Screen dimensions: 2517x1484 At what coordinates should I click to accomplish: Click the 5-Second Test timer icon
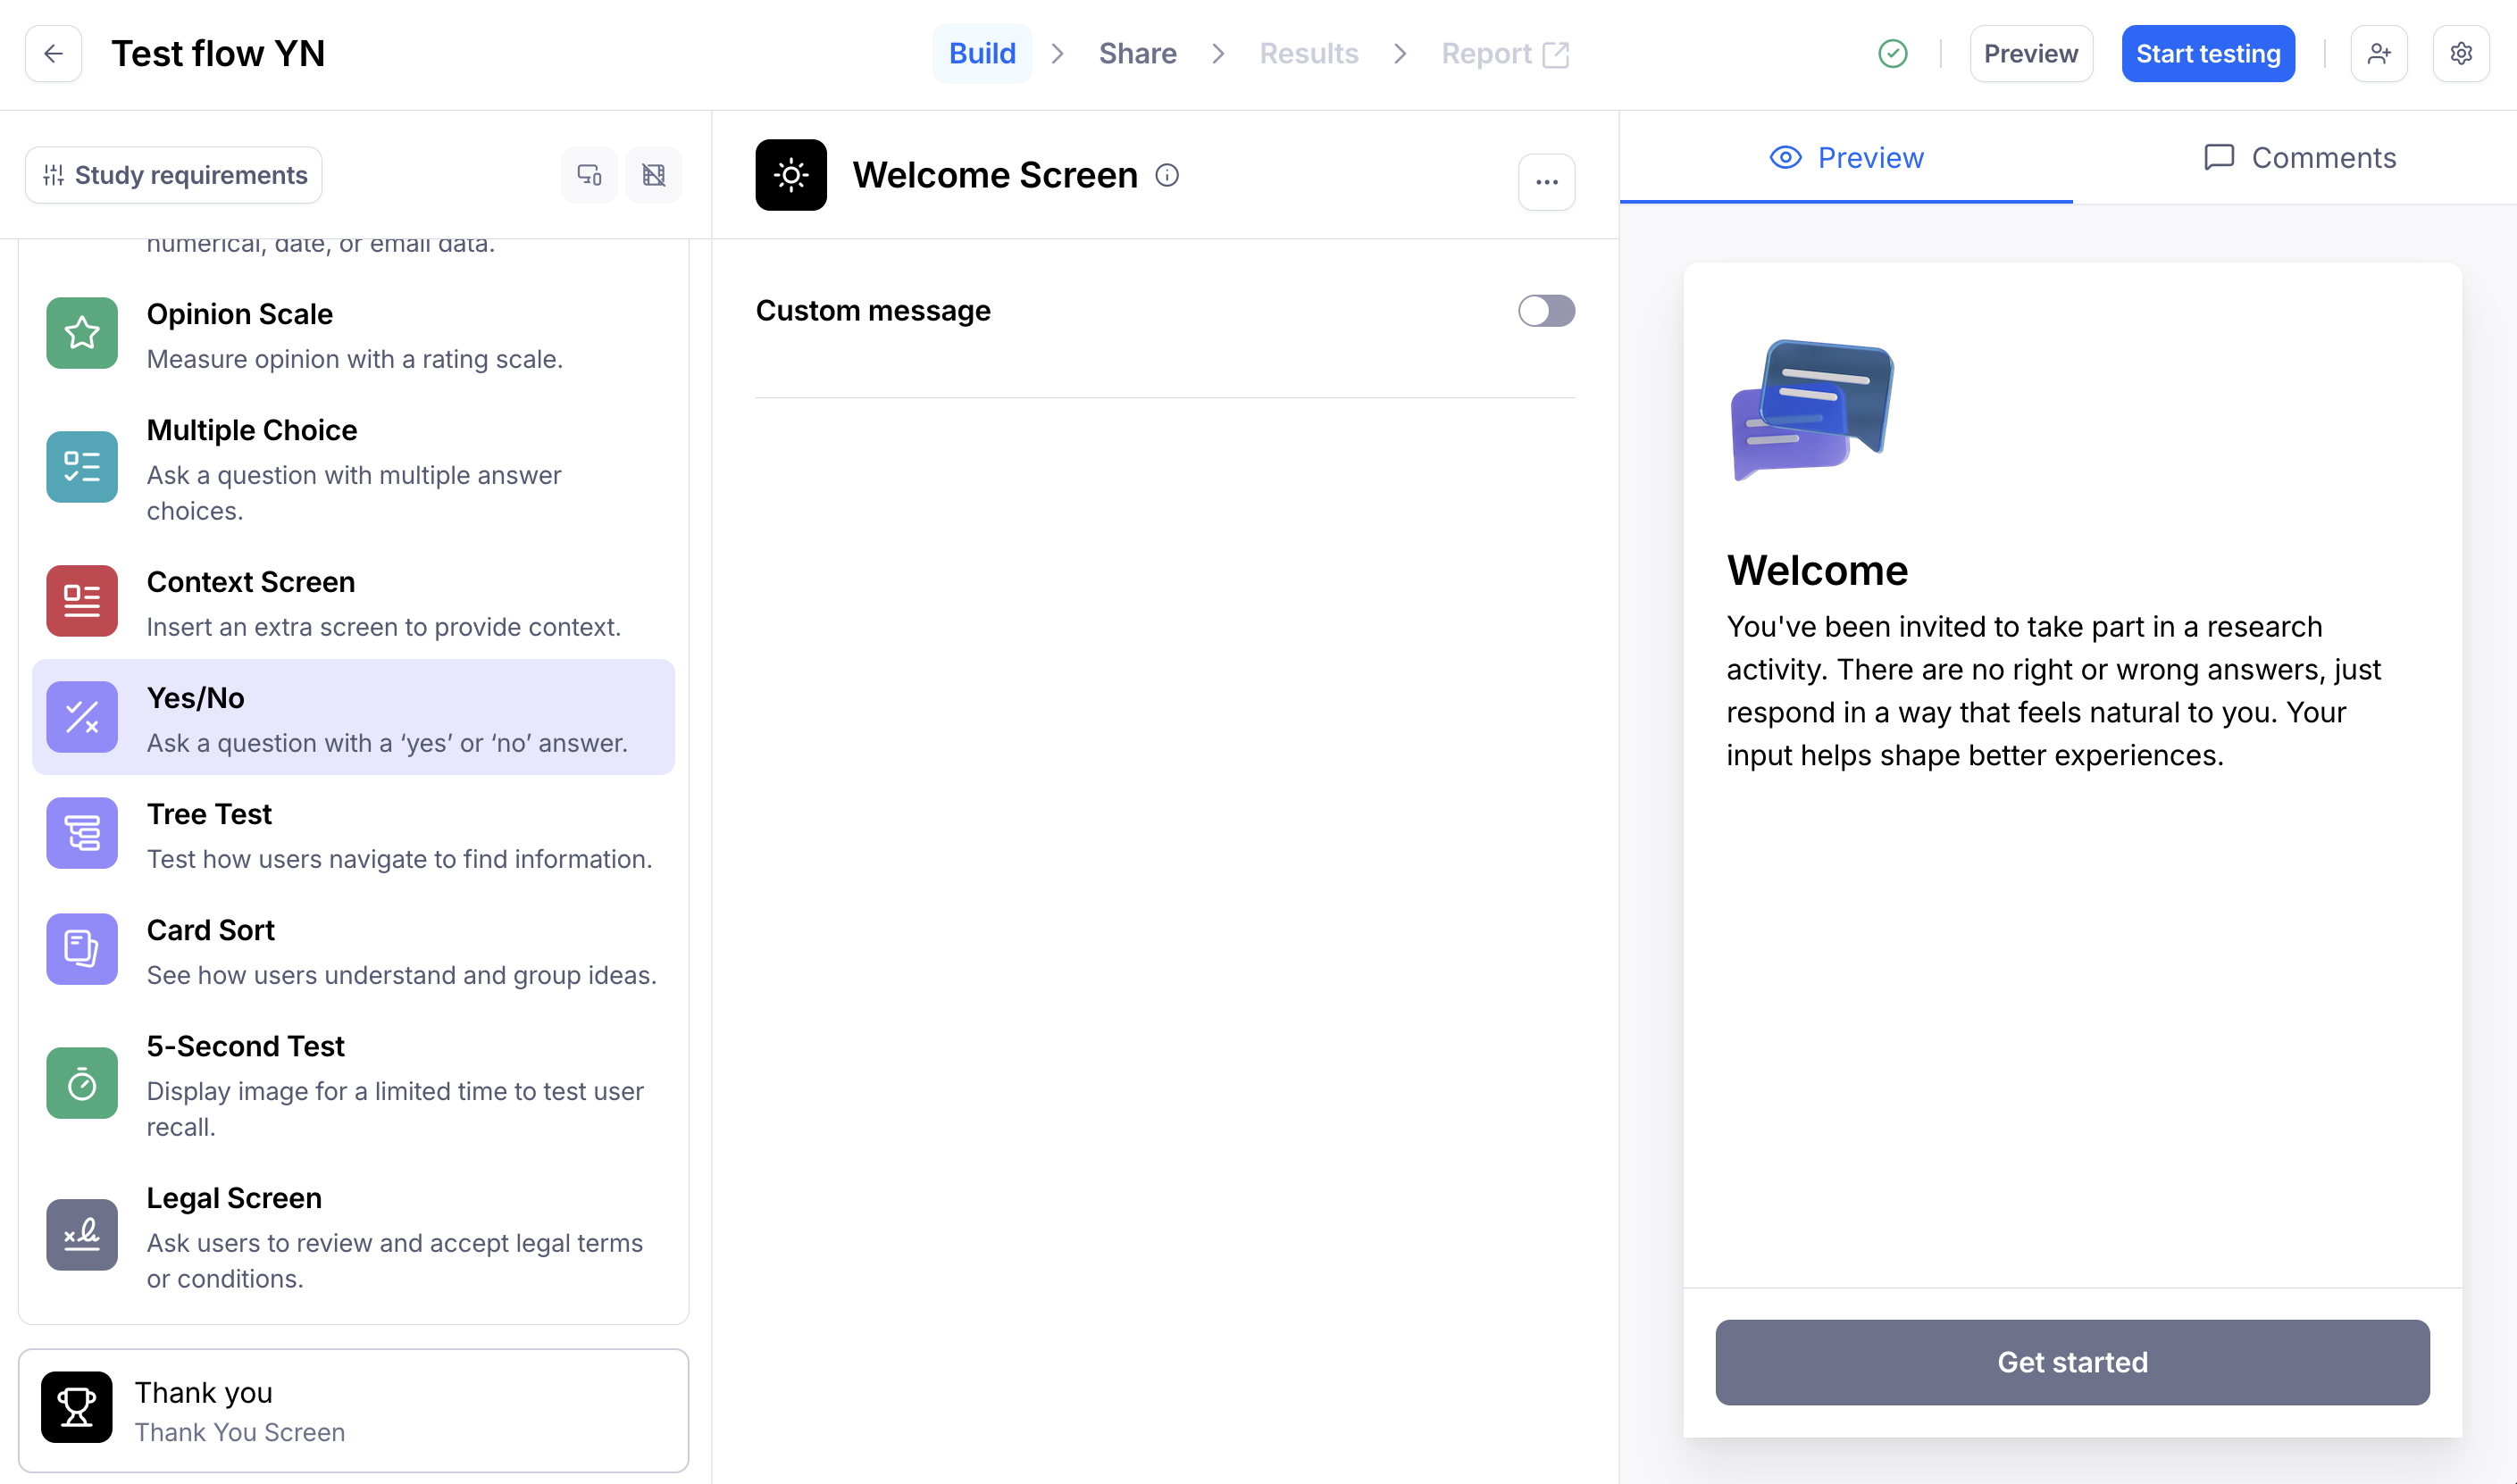tap(82, 1083)
